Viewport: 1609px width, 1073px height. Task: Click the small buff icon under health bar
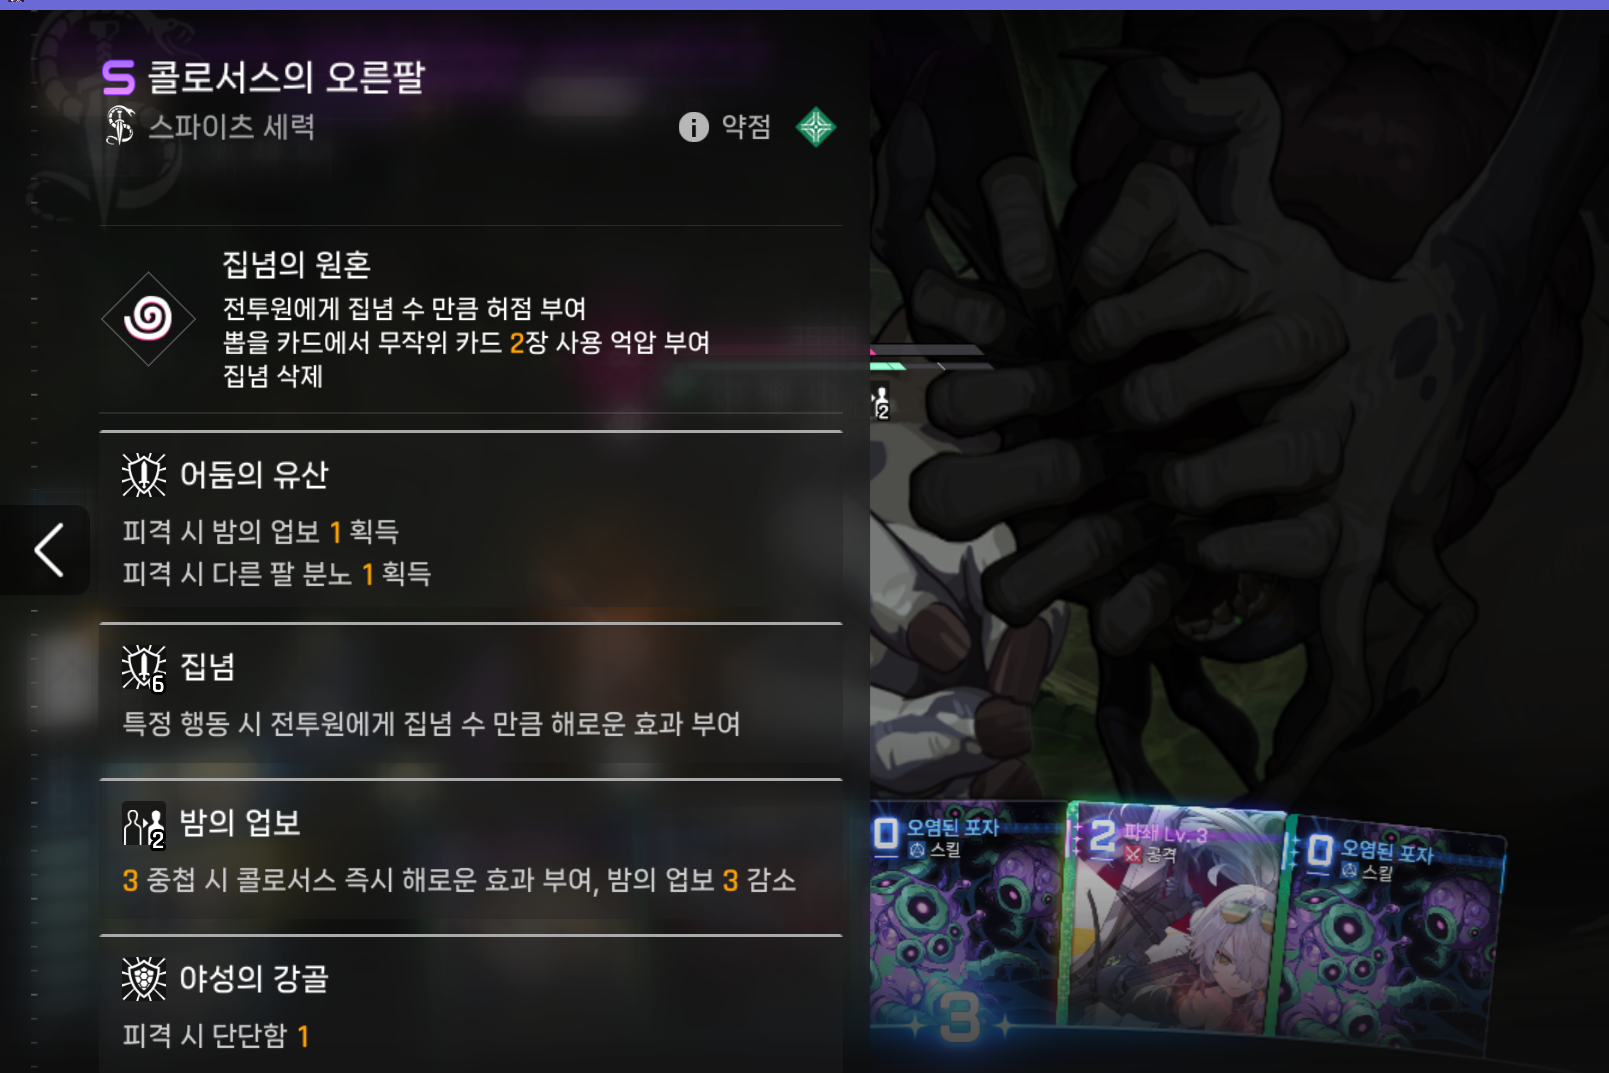pyautogui.click(x=880, y=402)
